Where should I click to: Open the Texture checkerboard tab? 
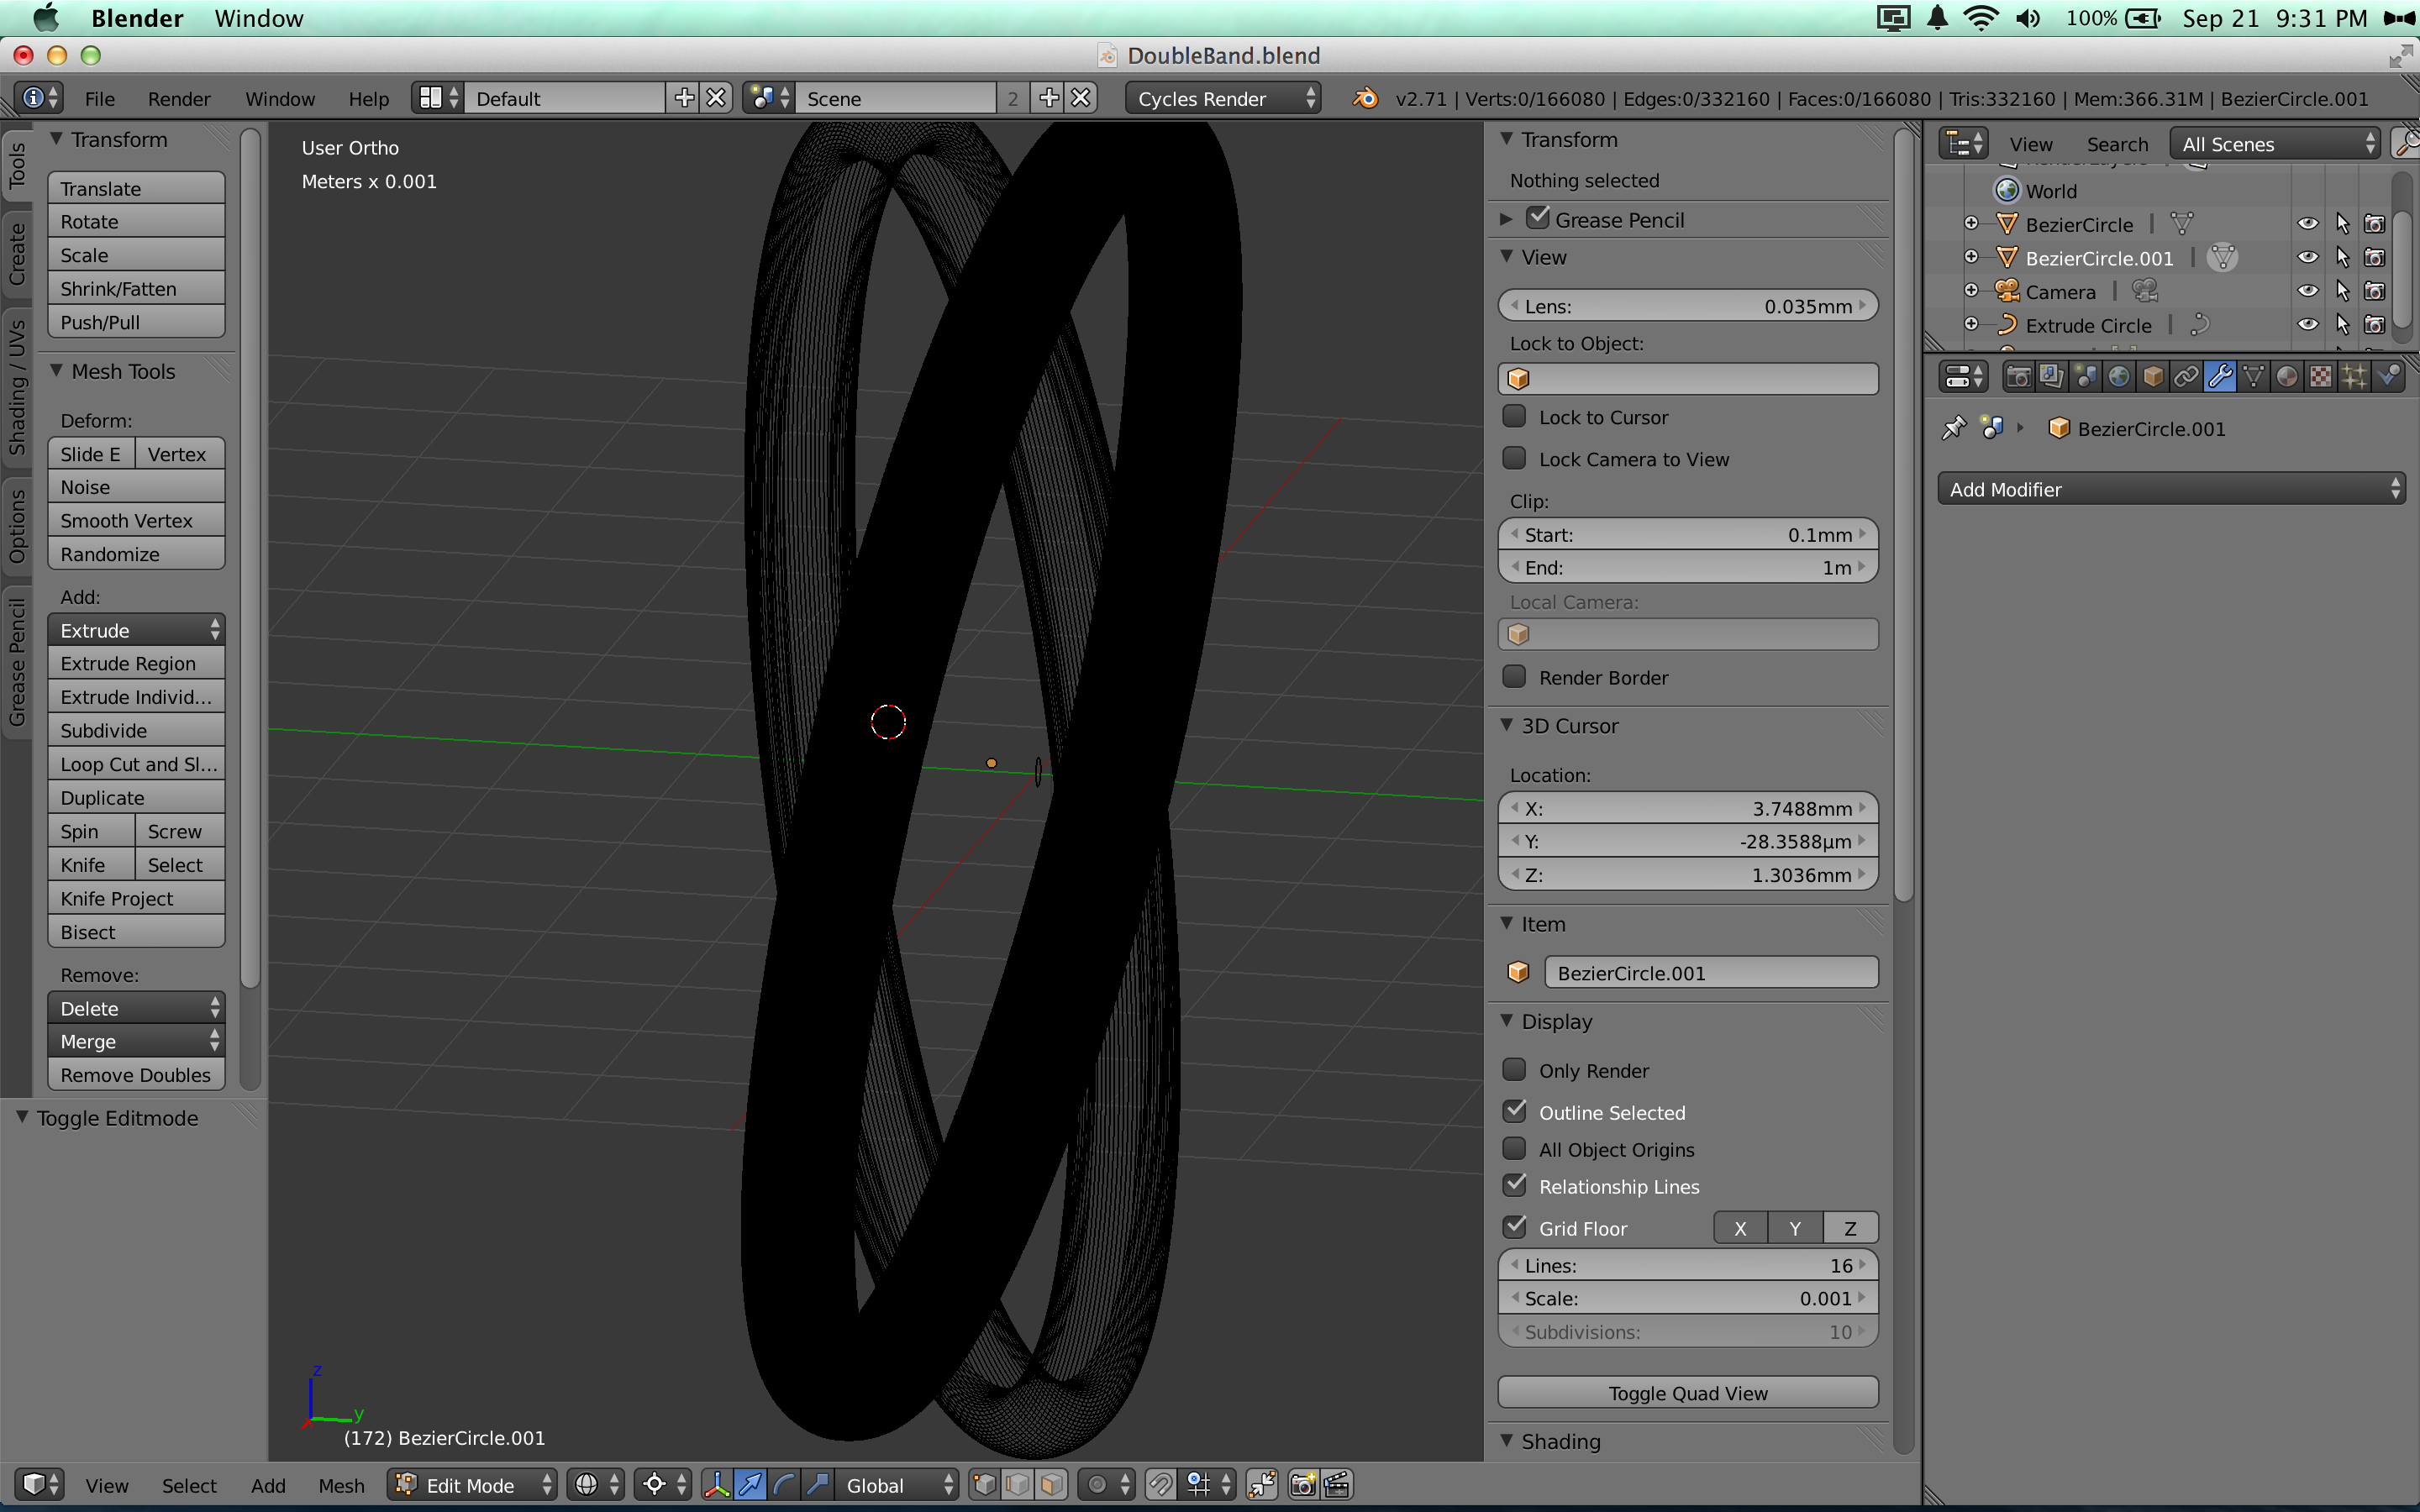(x=2320, y=376)
